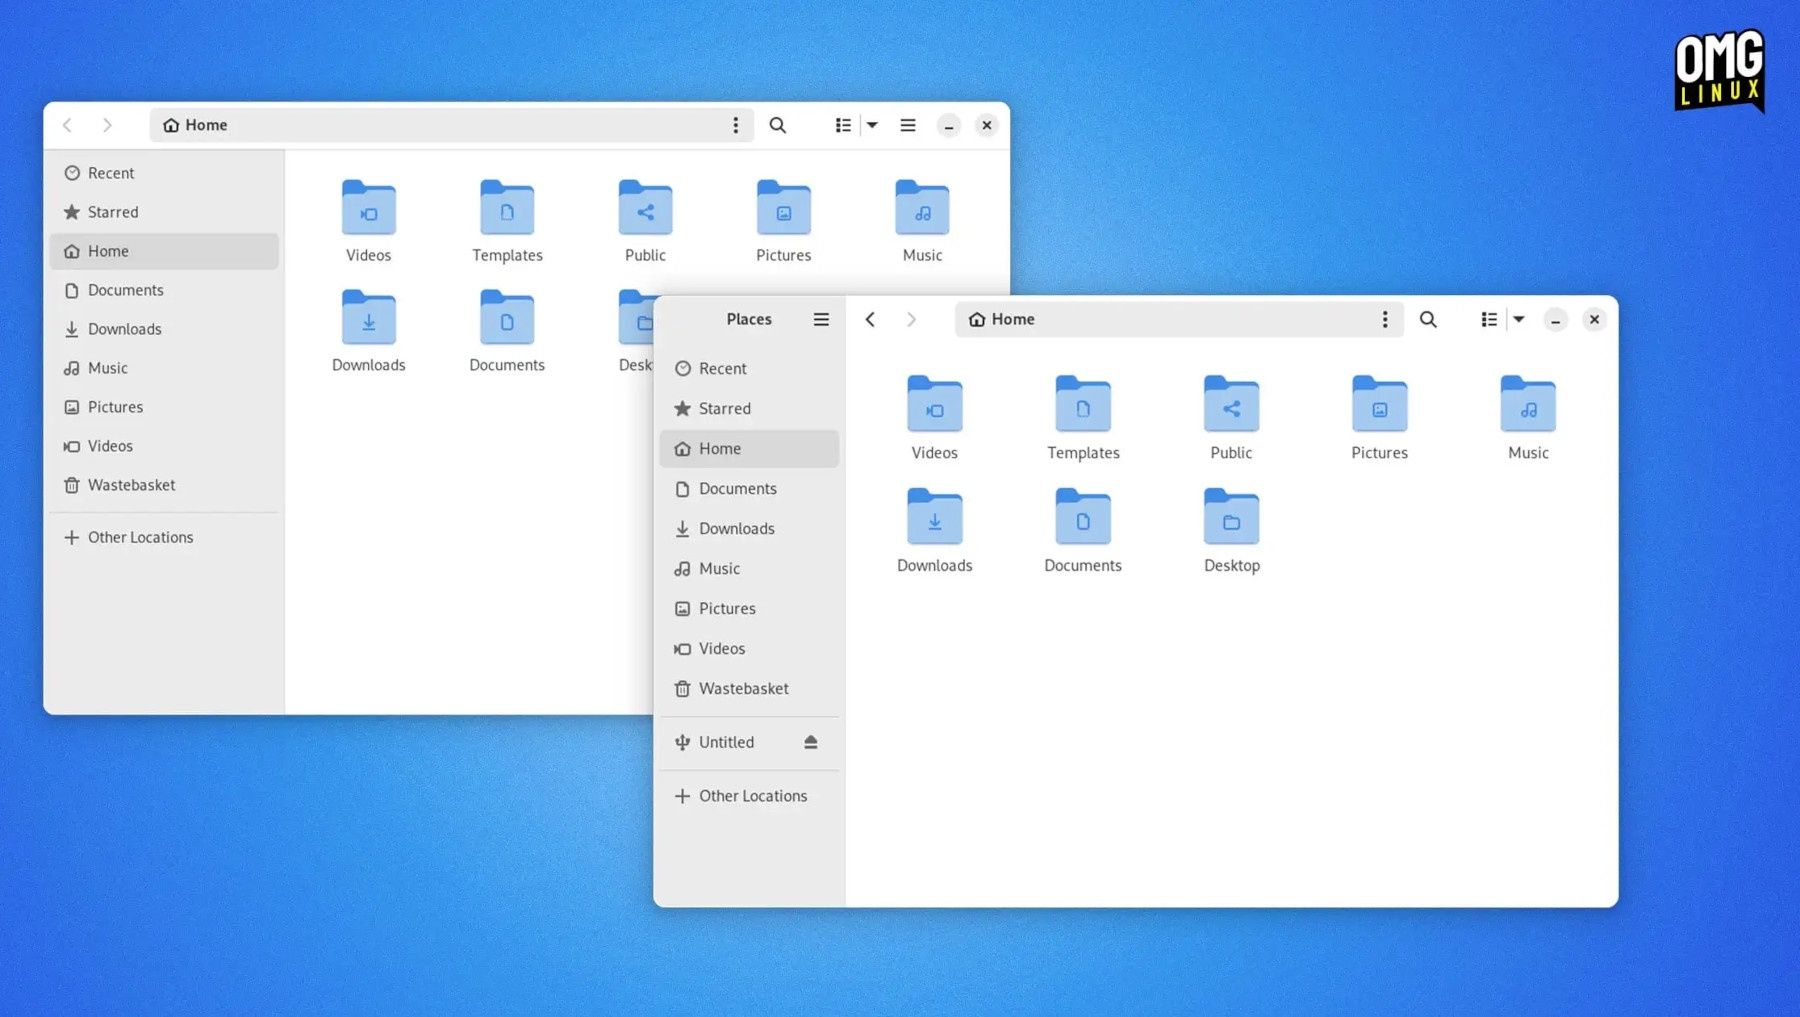Open Home path three-dot menu in back window
The height and width of the screenshot is (1017, 1800).
coord(736,125)
